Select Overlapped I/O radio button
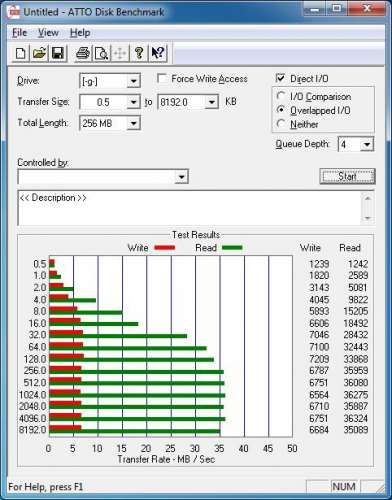392x500 pixels. (x=281, y=110)
